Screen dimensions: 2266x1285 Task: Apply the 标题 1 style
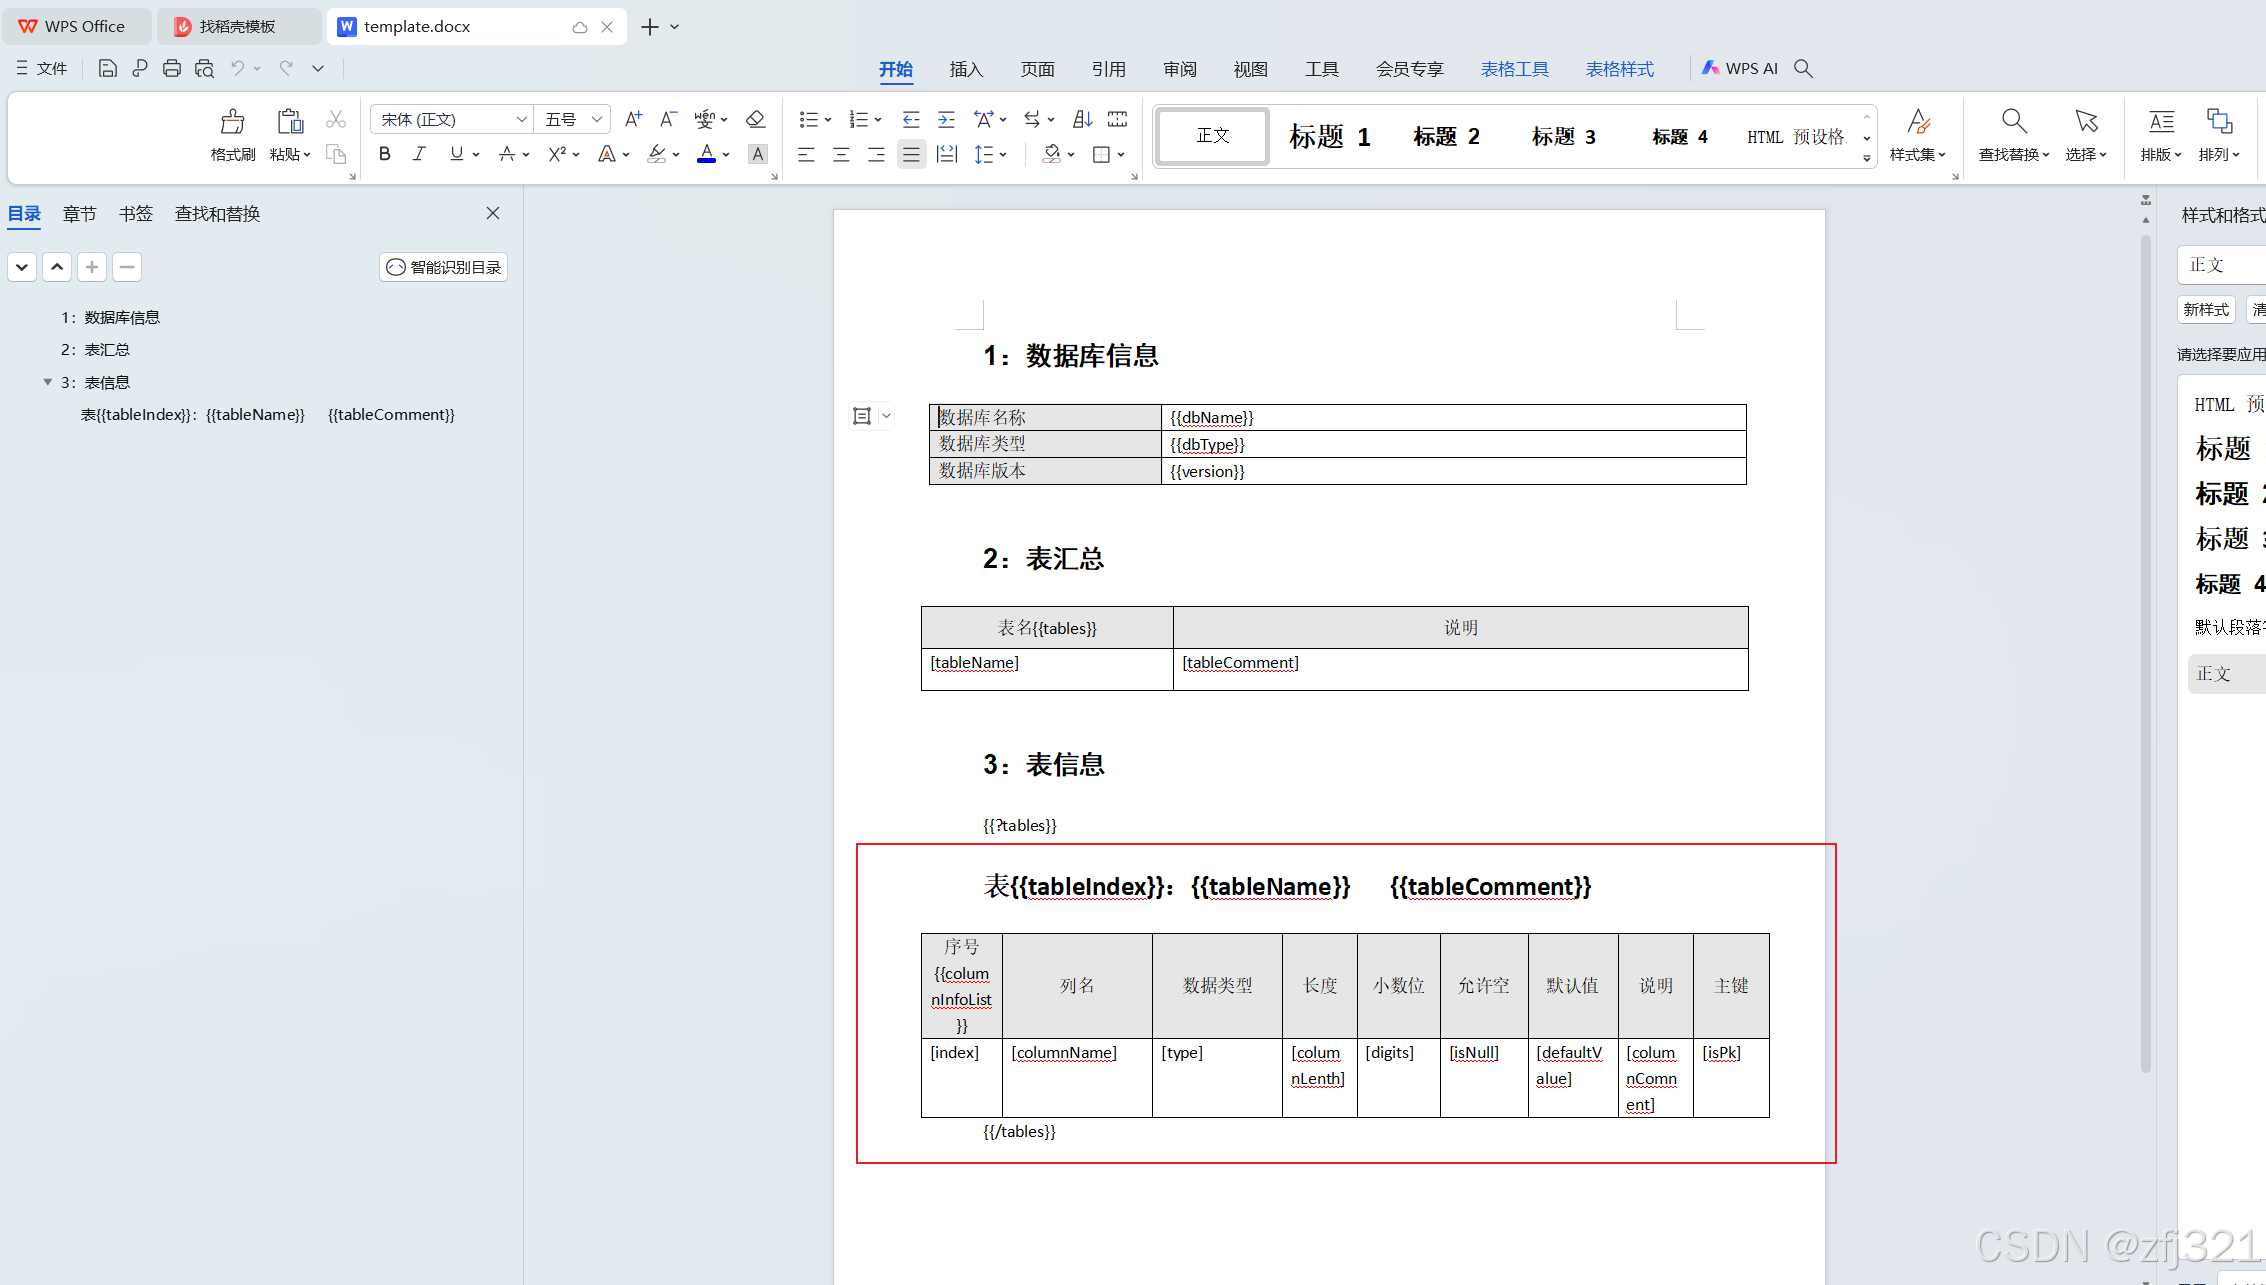pyautogui.click(x=1329, y=136)
